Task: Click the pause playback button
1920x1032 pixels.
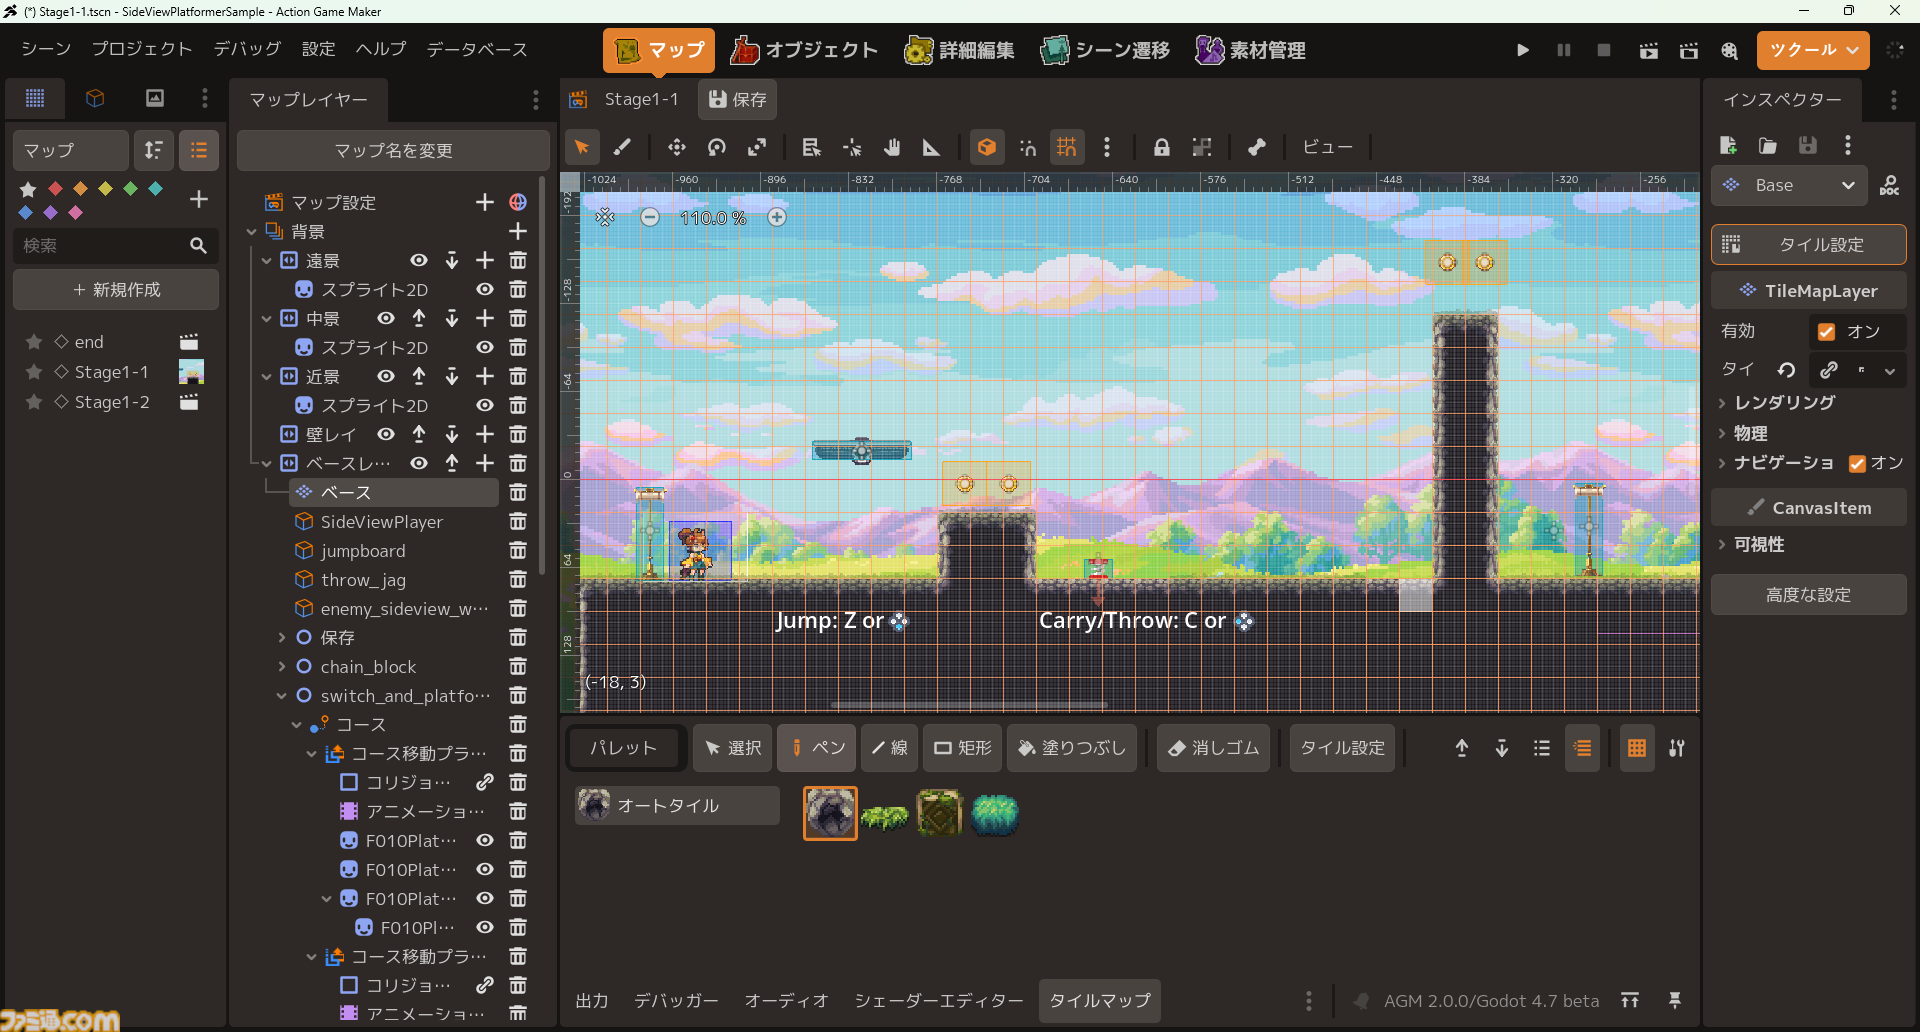Action: point(1564,50)
